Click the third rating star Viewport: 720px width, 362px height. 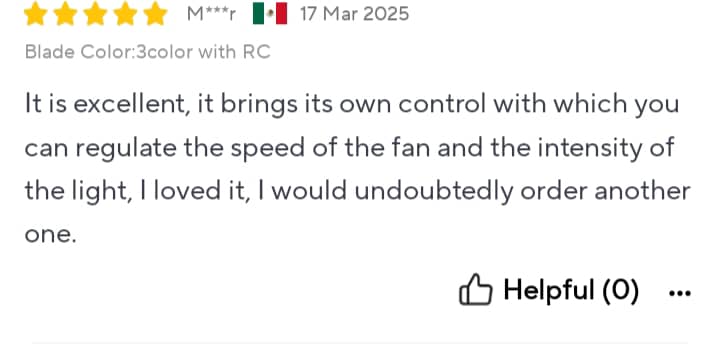[96, 13]
